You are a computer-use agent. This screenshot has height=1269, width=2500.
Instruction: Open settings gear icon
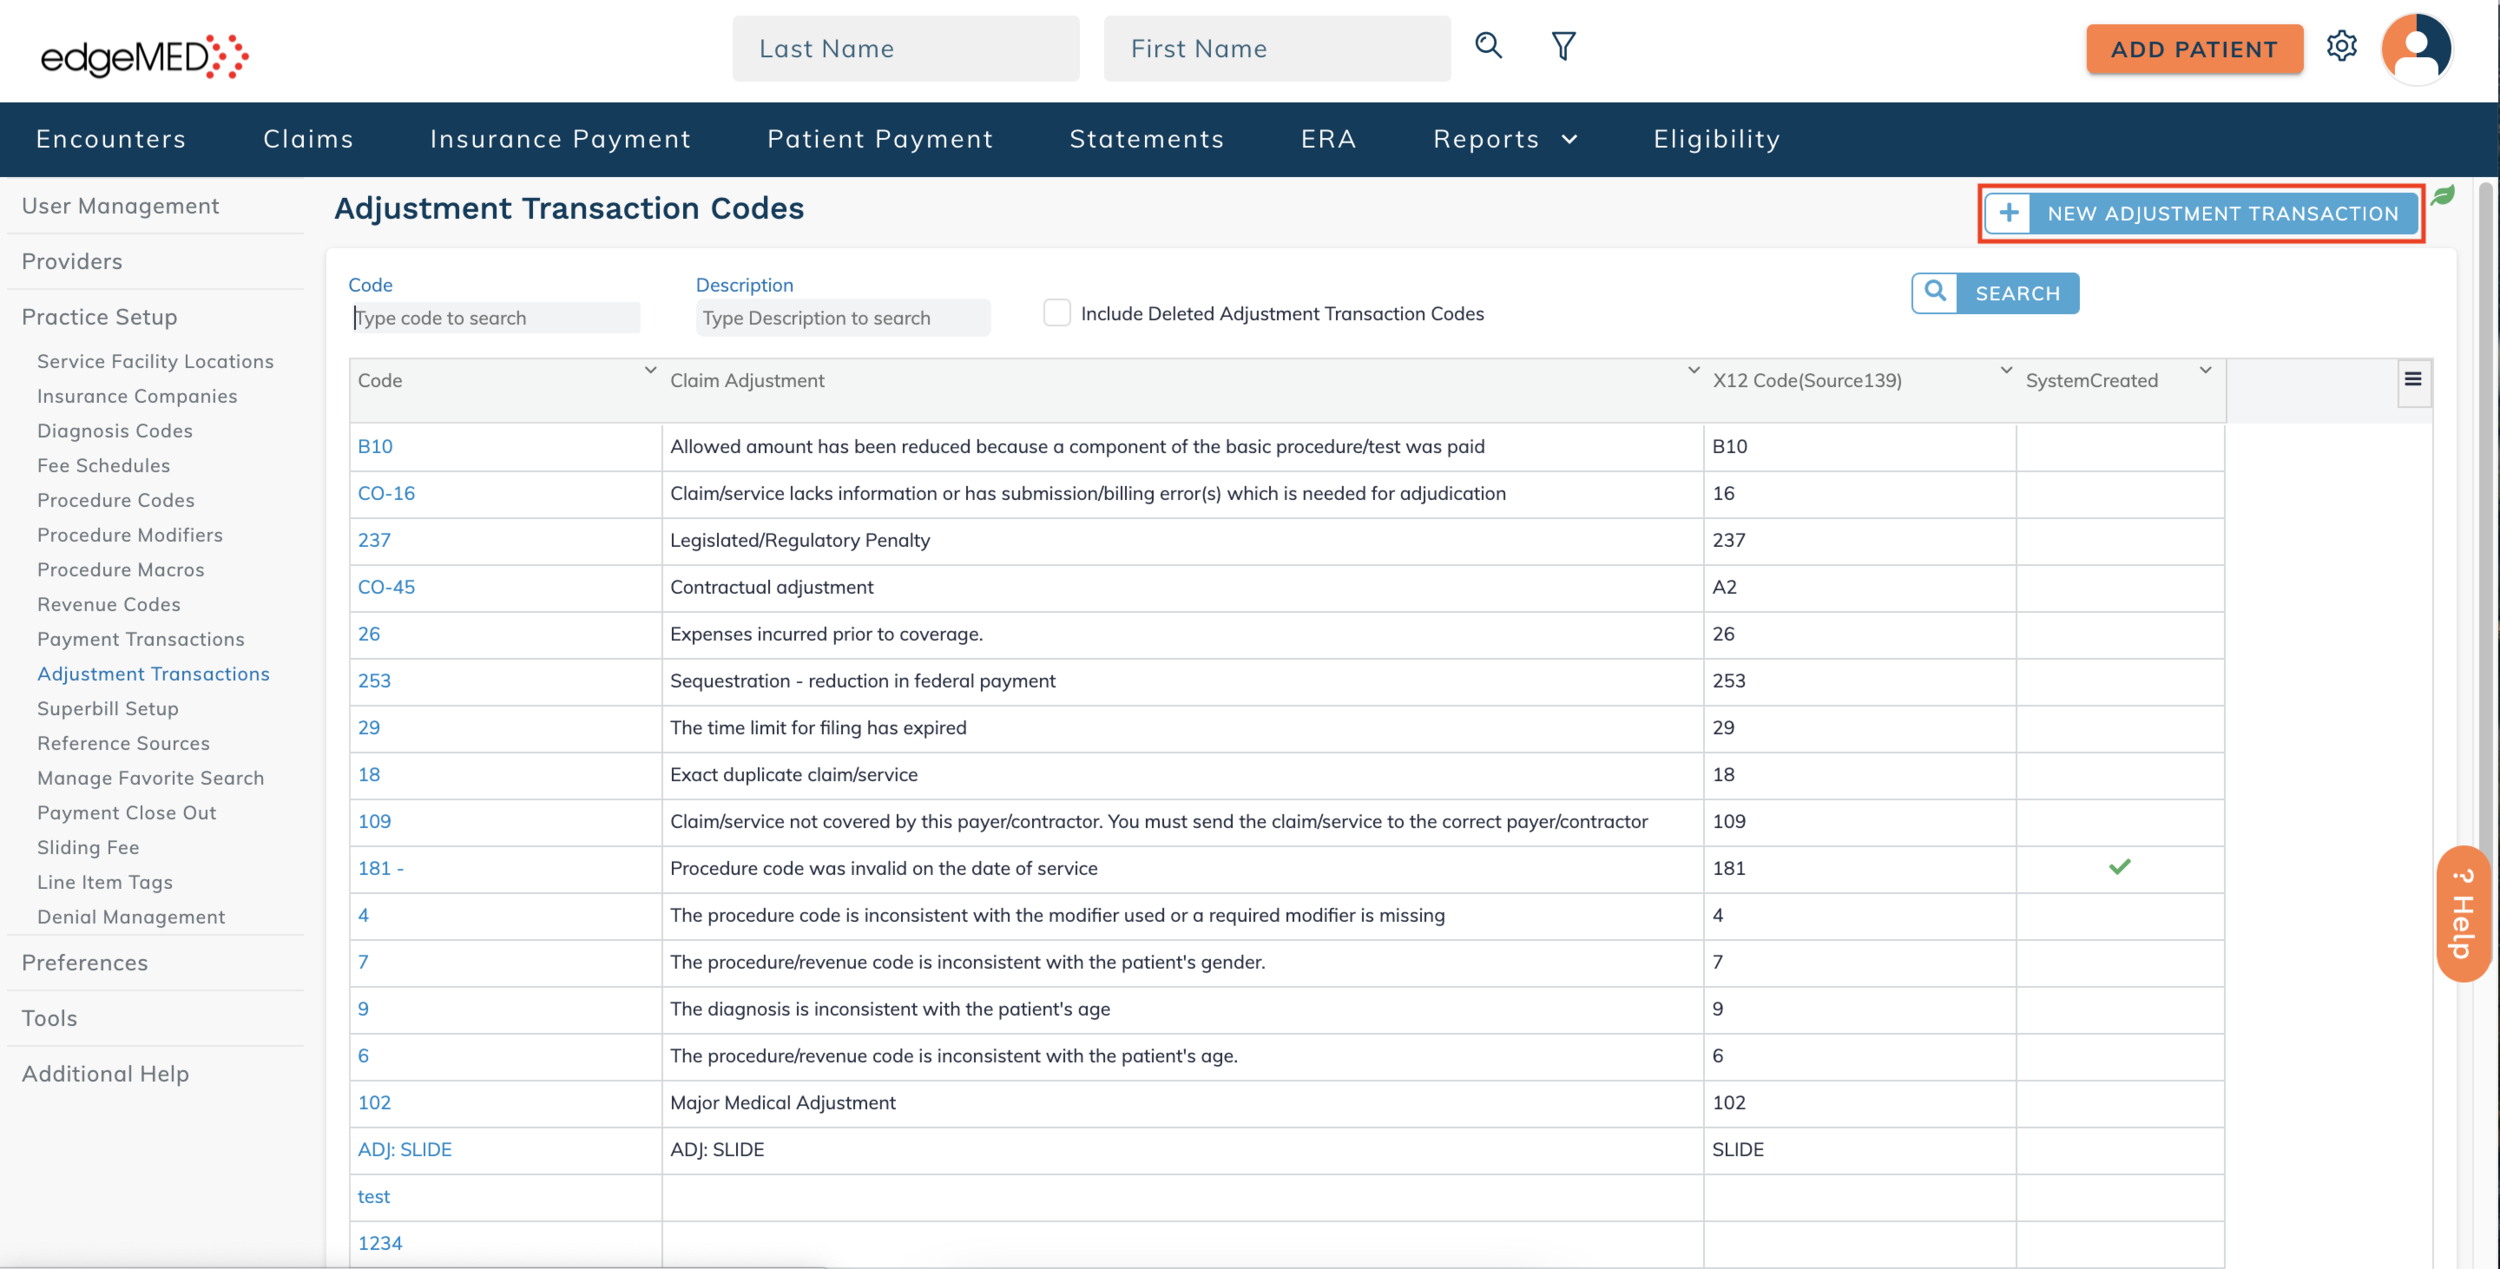coord(2341,46)
